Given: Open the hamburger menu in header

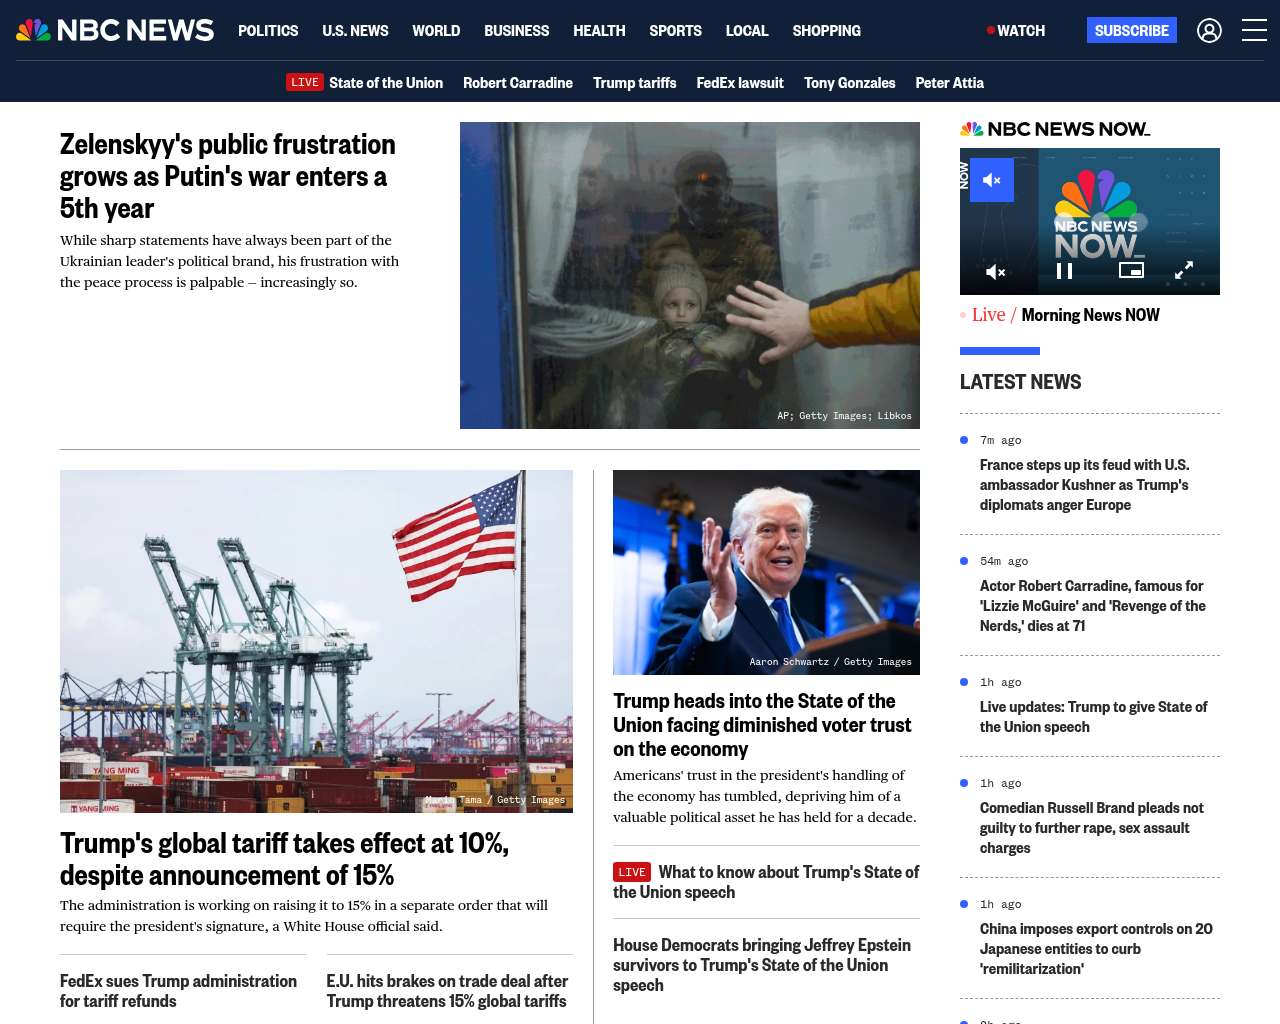Looking at the screenshot, I should coord(1254,31).
